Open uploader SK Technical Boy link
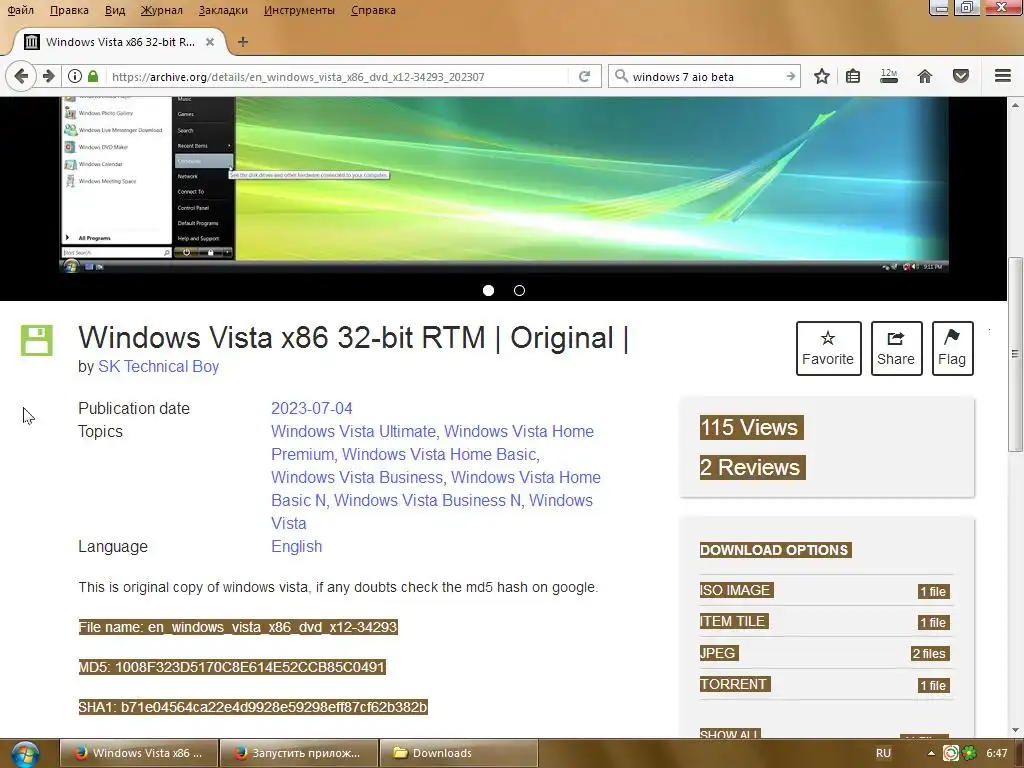 159,366
